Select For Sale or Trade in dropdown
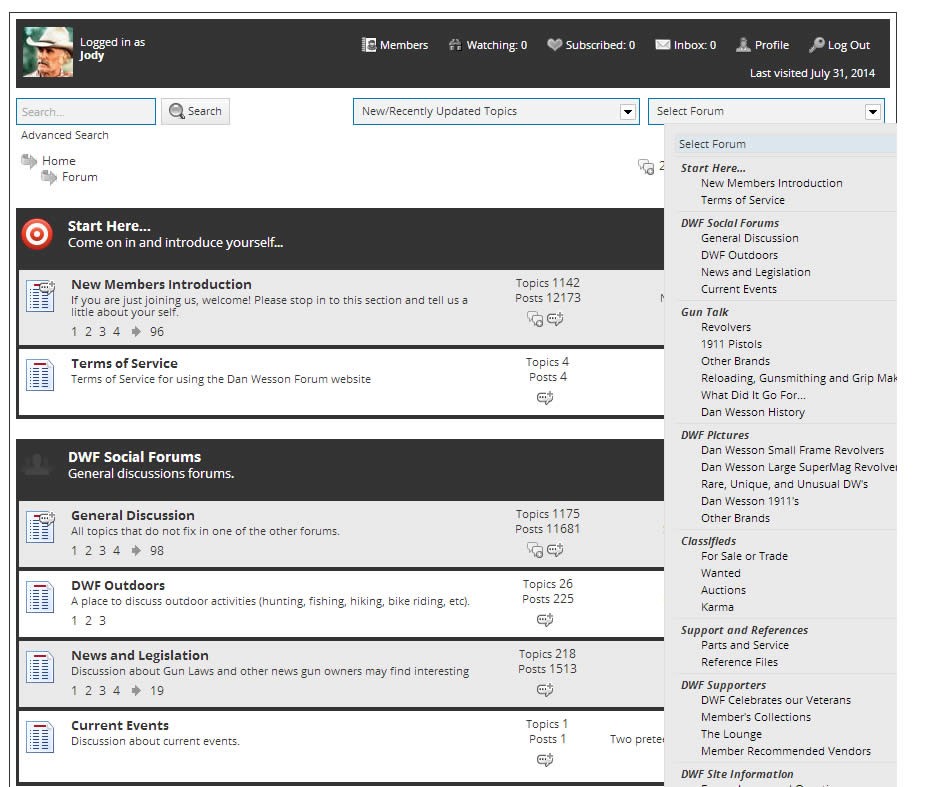The height and width of the screenshot is (787, 929). coord(745,556)
